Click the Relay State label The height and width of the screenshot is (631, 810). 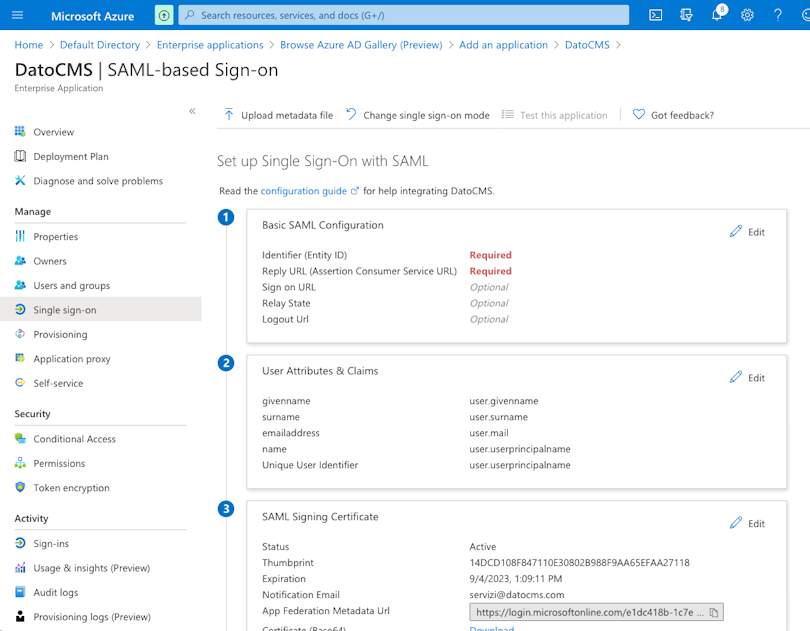click(286, 303)
